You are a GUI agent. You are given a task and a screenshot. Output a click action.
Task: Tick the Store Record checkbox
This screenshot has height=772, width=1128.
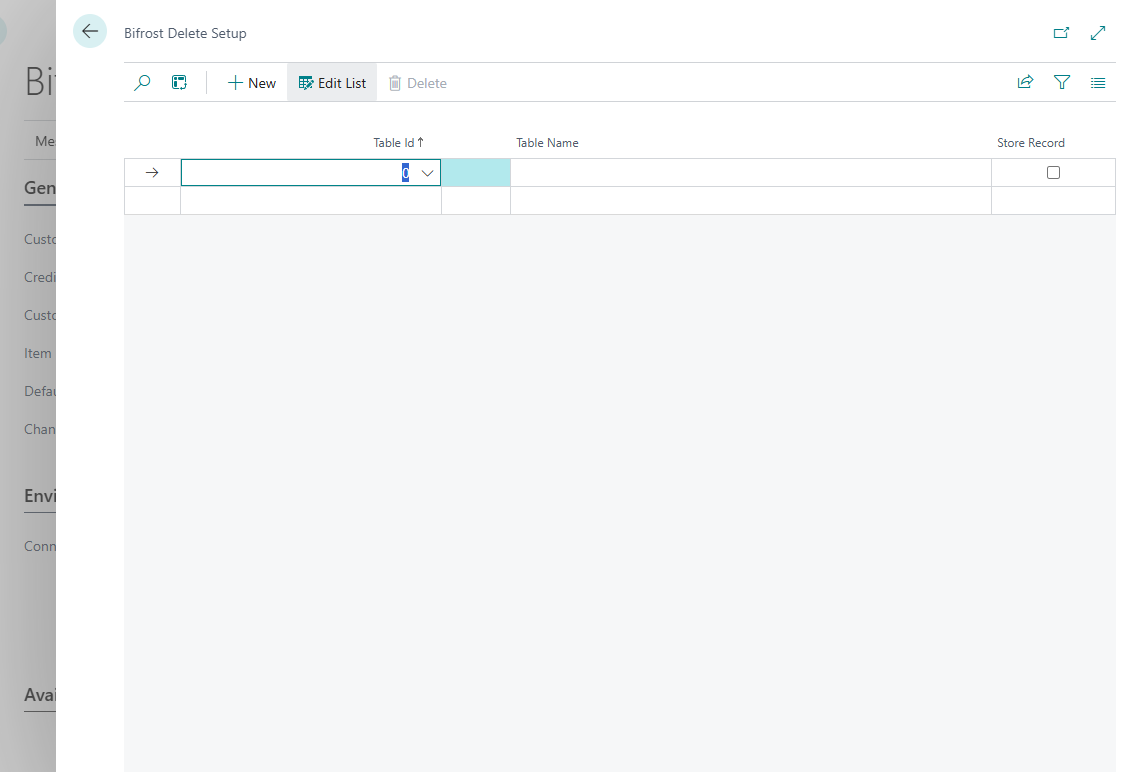1053,173
